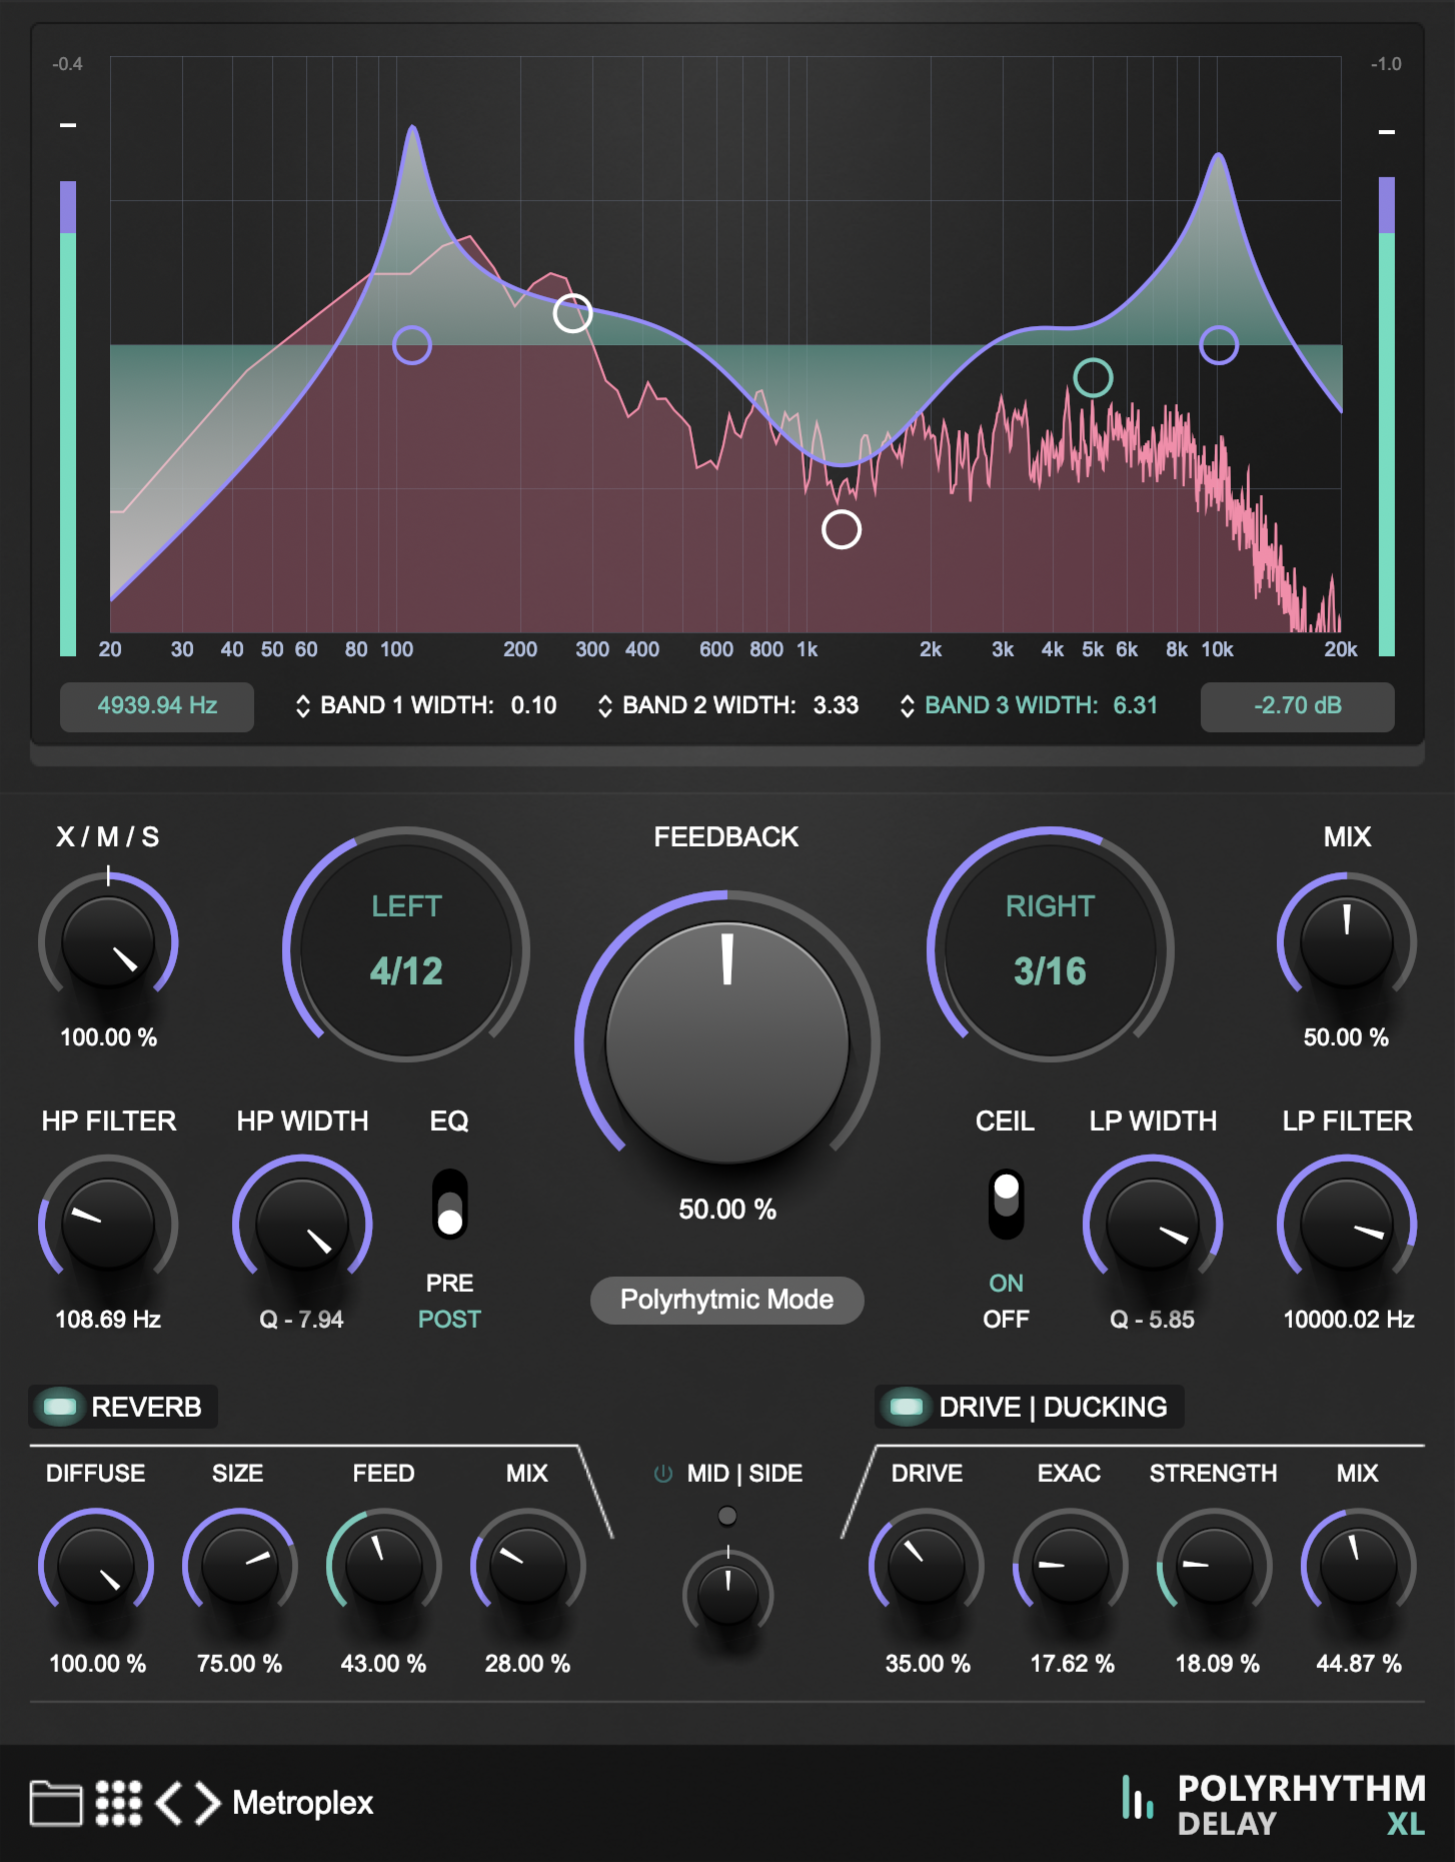Open the Metroplex preset name menu
Screen dimensions: 1455x1862
(302, 1803)
